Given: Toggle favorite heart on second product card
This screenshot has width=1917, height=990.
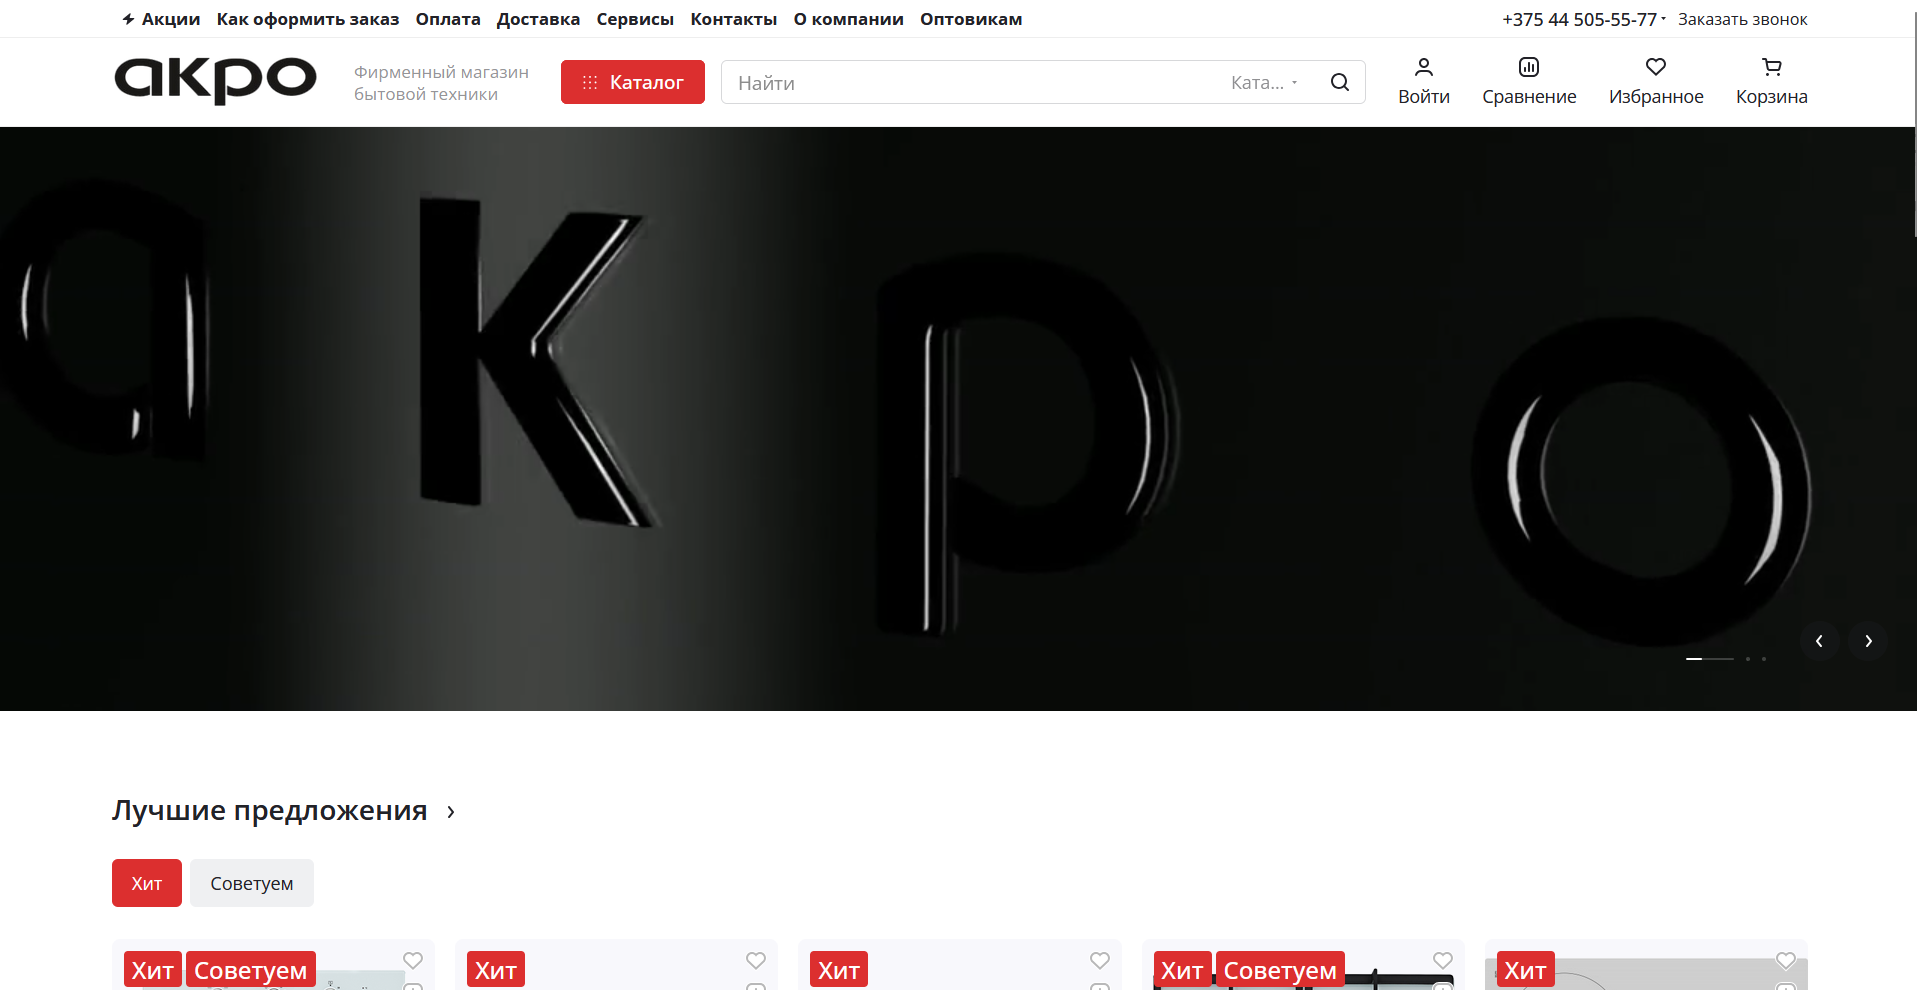Looking at the screenshot, I should [756, 960].
